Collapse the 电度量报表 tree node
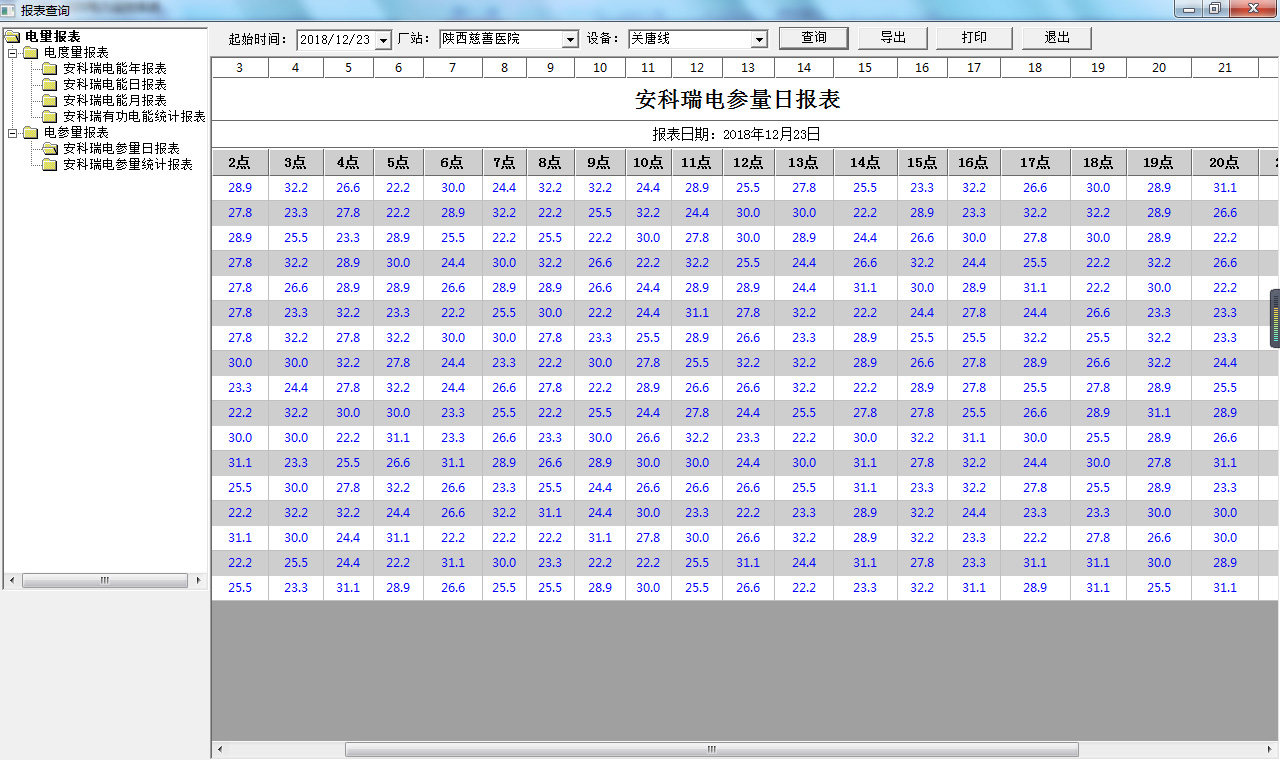The height and width of the screenshot is (760, 1280). (x=13, y=53)
